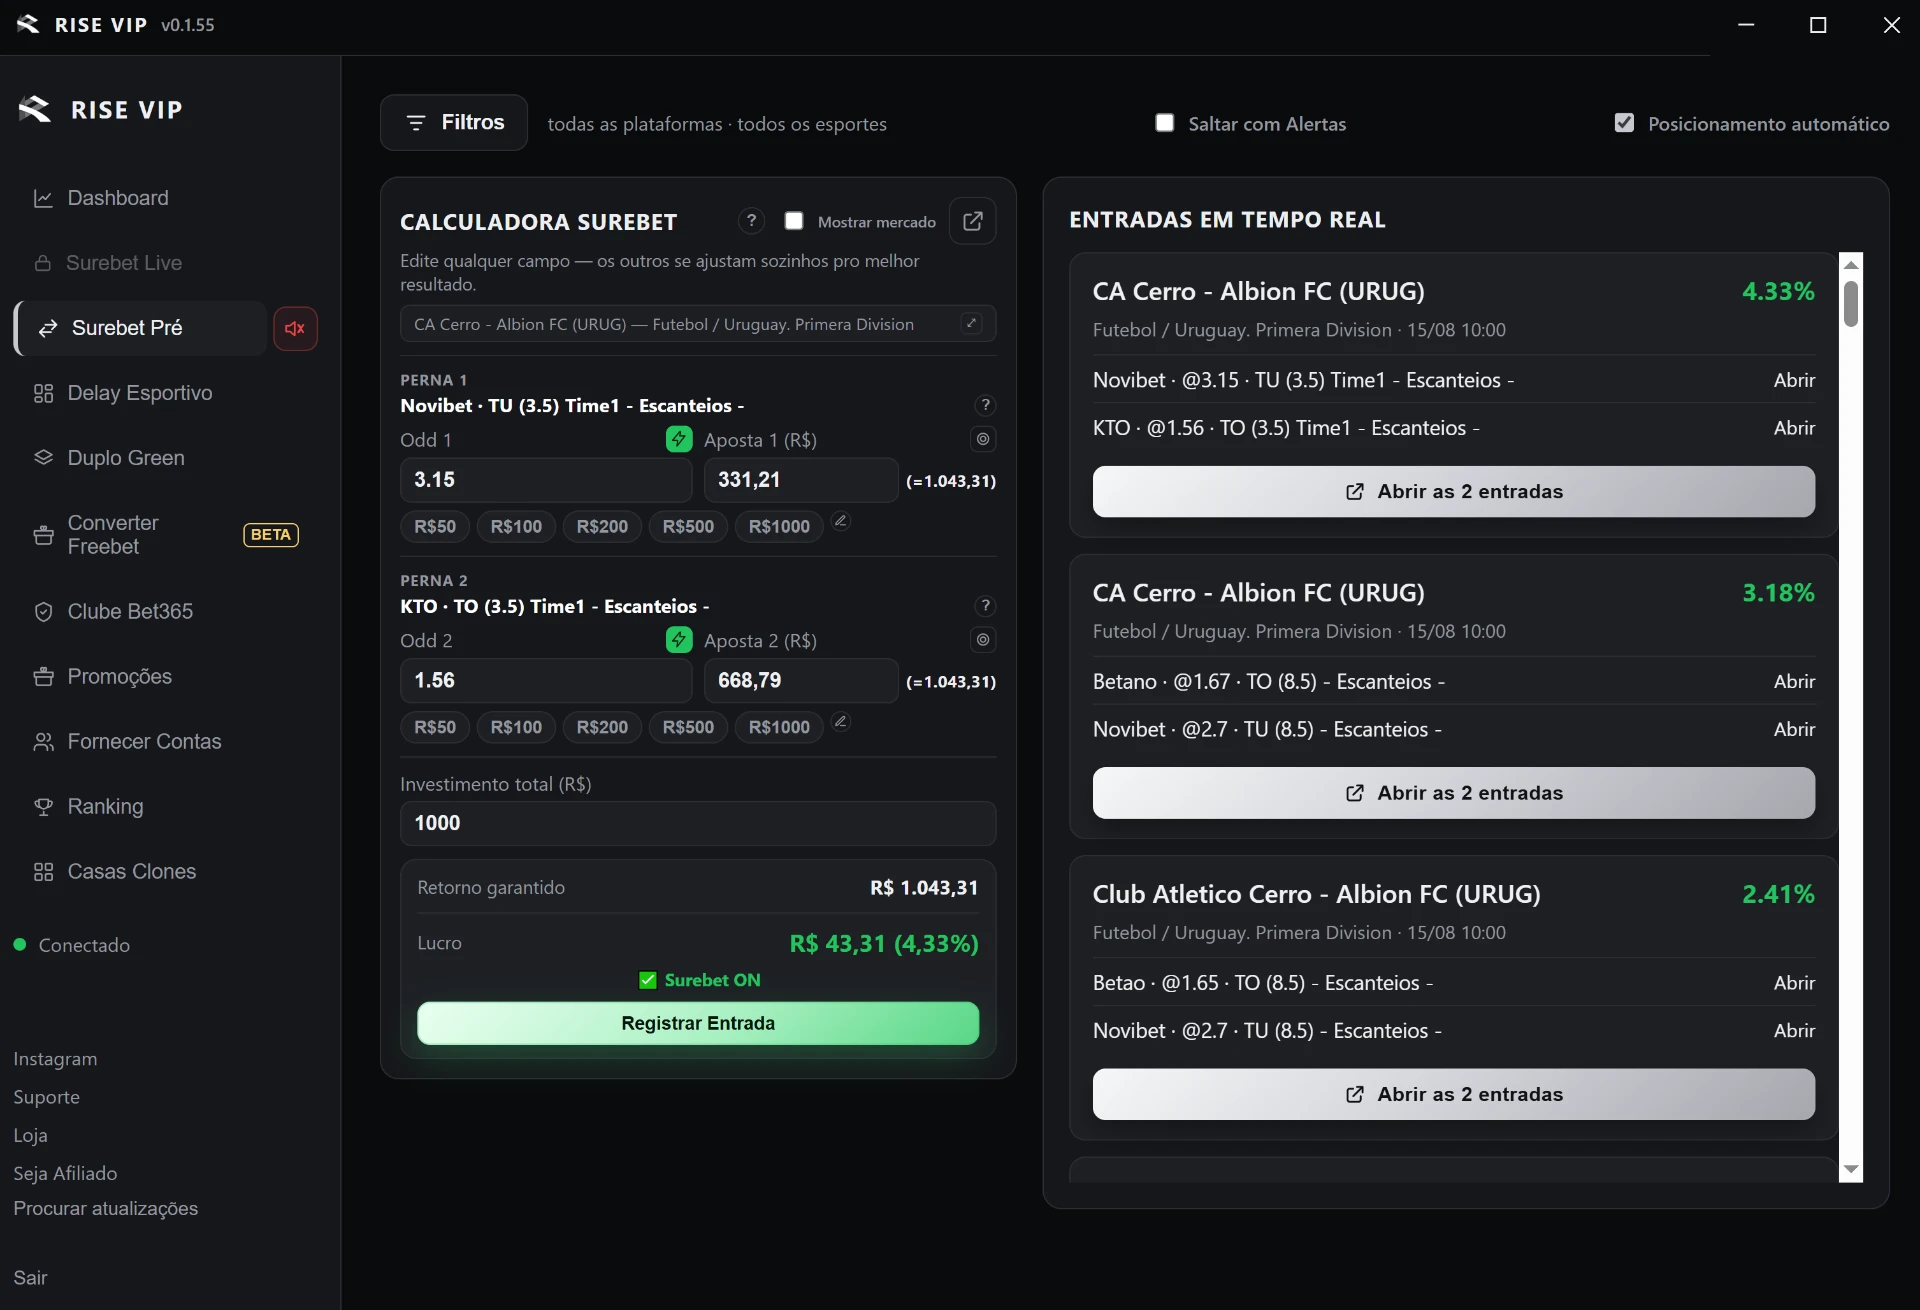Expand the match field with arrow icon
The image size is (1920, 1310).
(x=971, y=323)
